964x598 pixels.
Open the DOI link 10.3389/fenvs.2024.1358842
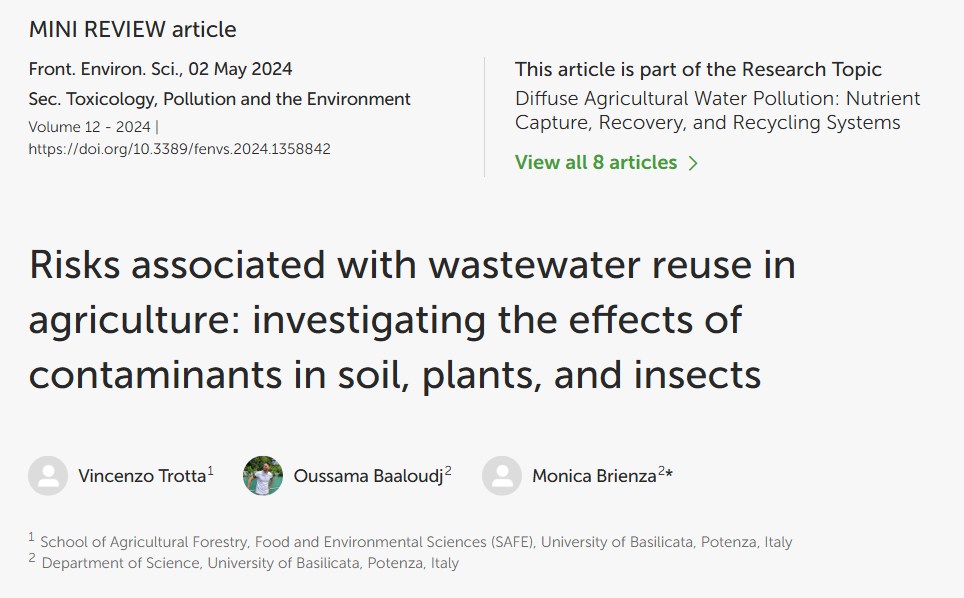point(180,149)
